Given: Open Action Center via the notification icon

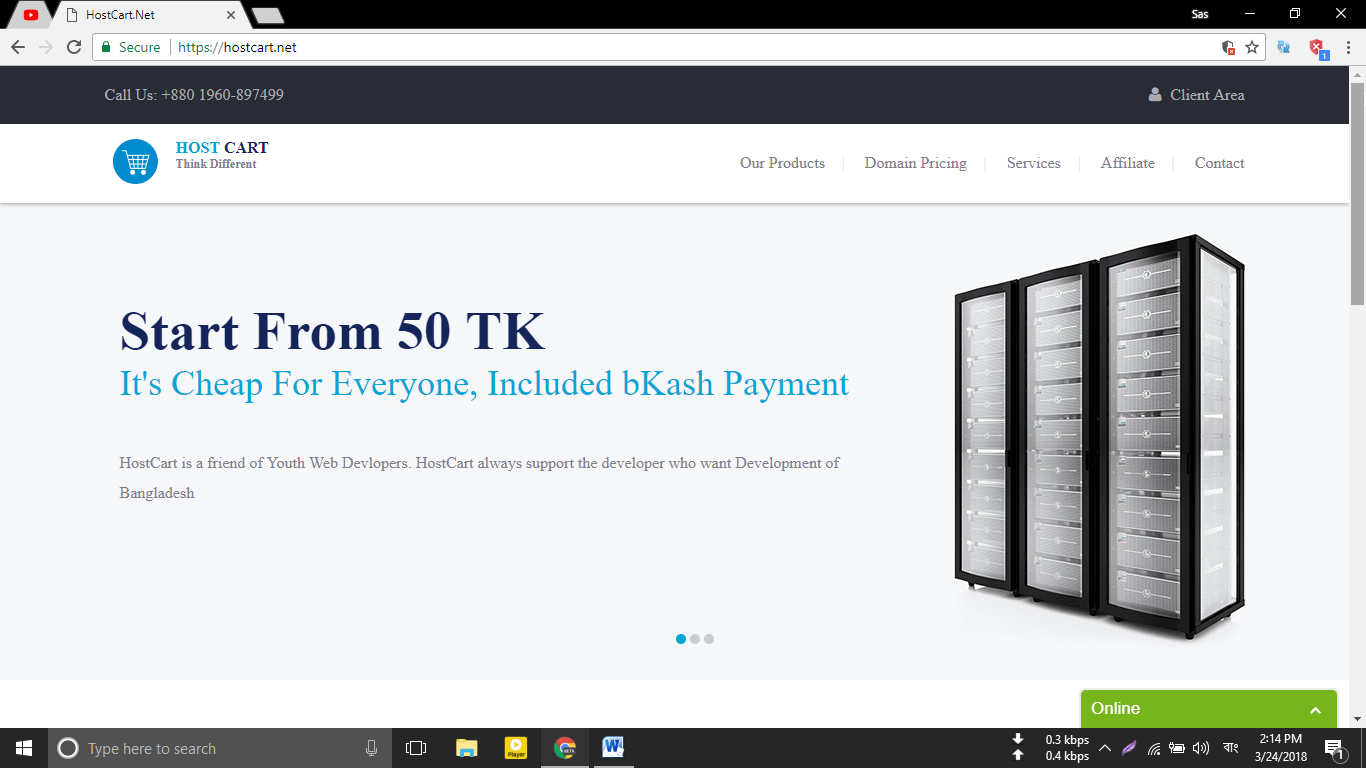Looking at the screenshot, I should (1334, 748).
